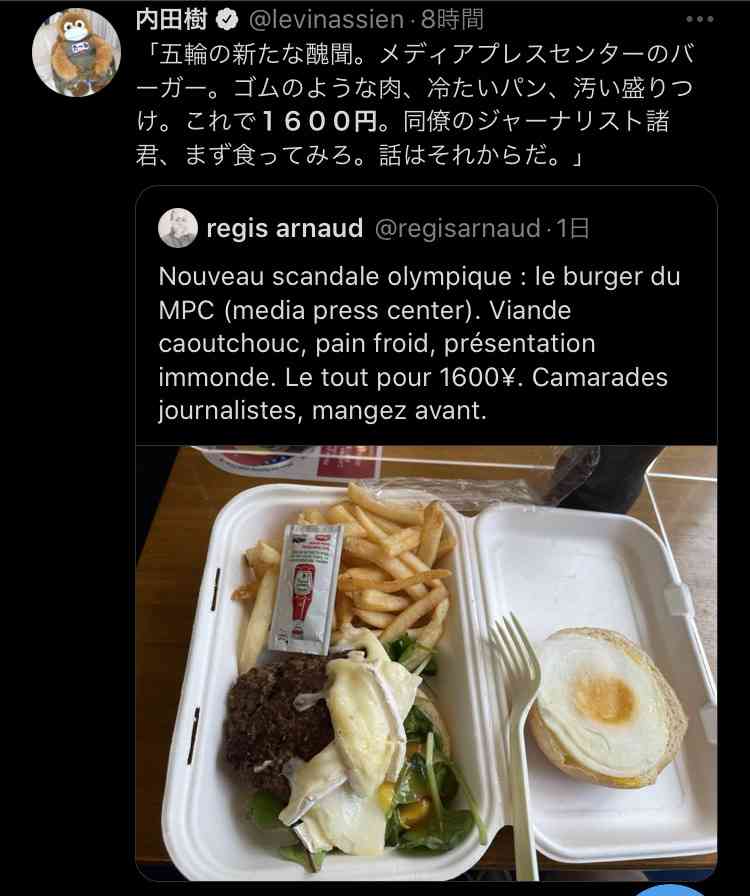This screenshot has height=896, width=750.
Task: Visit the @levinassien handle
Action: (x=326, y=20)
